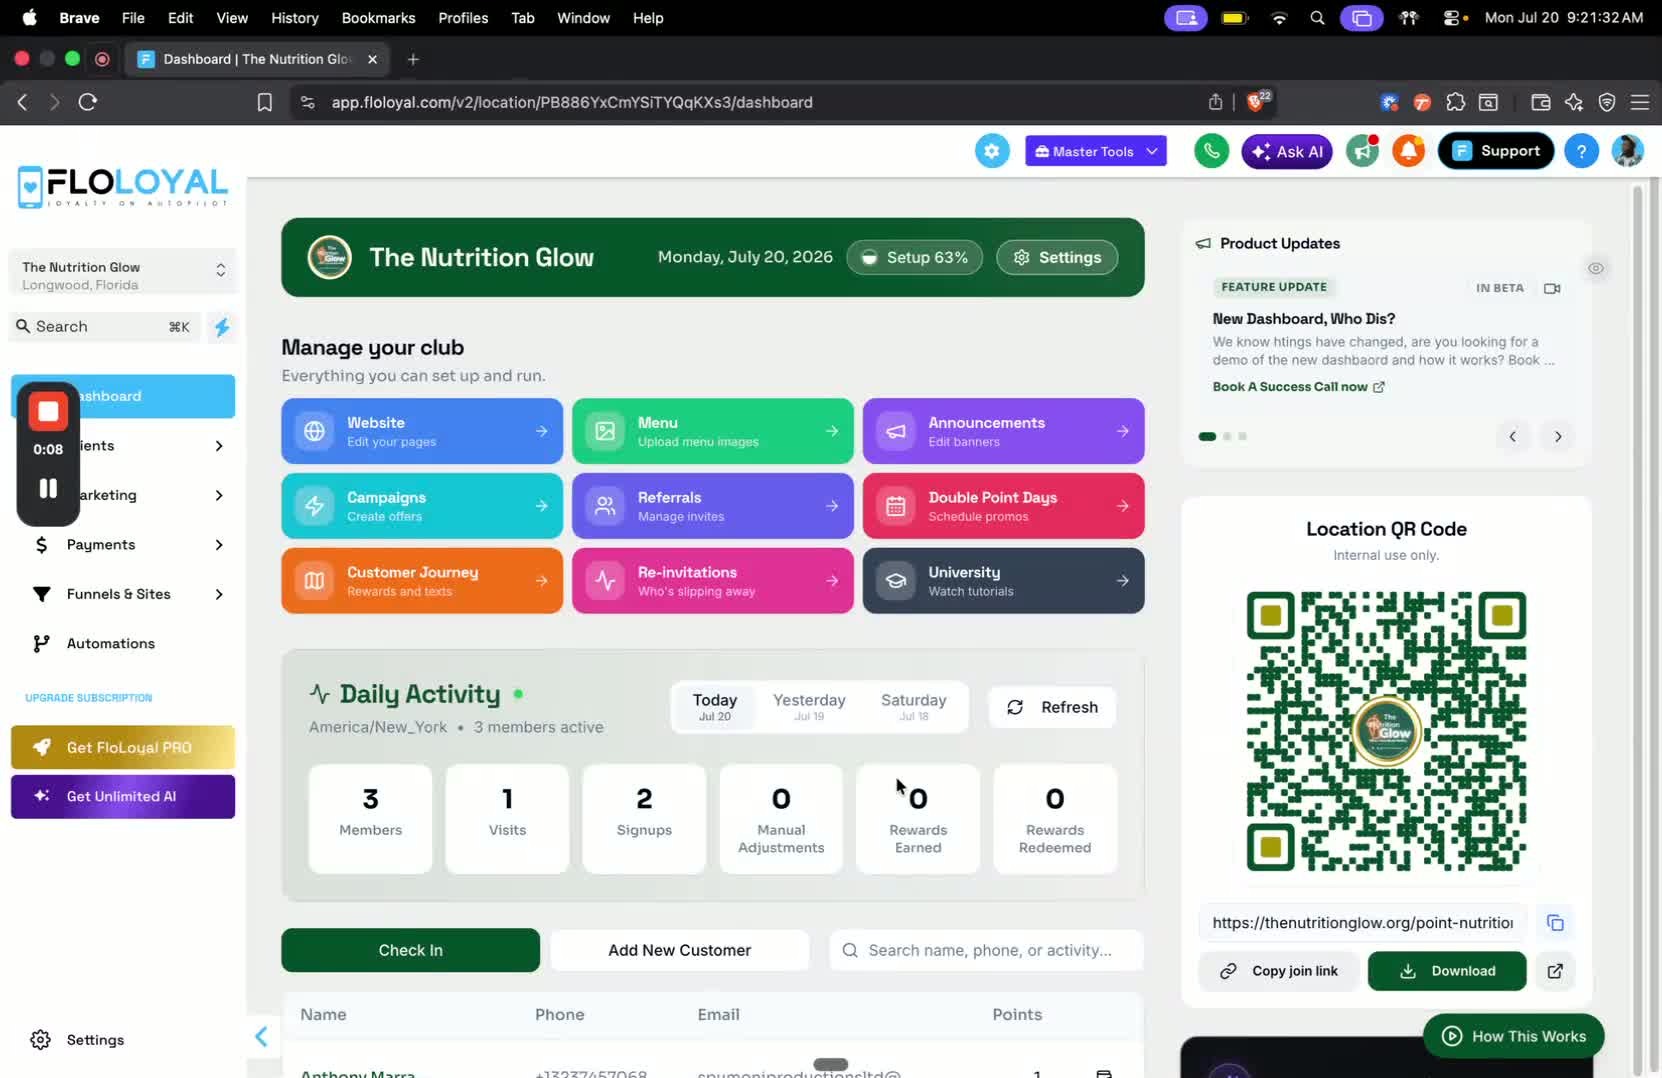Open the Settings sidebar item
The width and height of the screenshot is (1662, 1078).
click(95, 1040)
